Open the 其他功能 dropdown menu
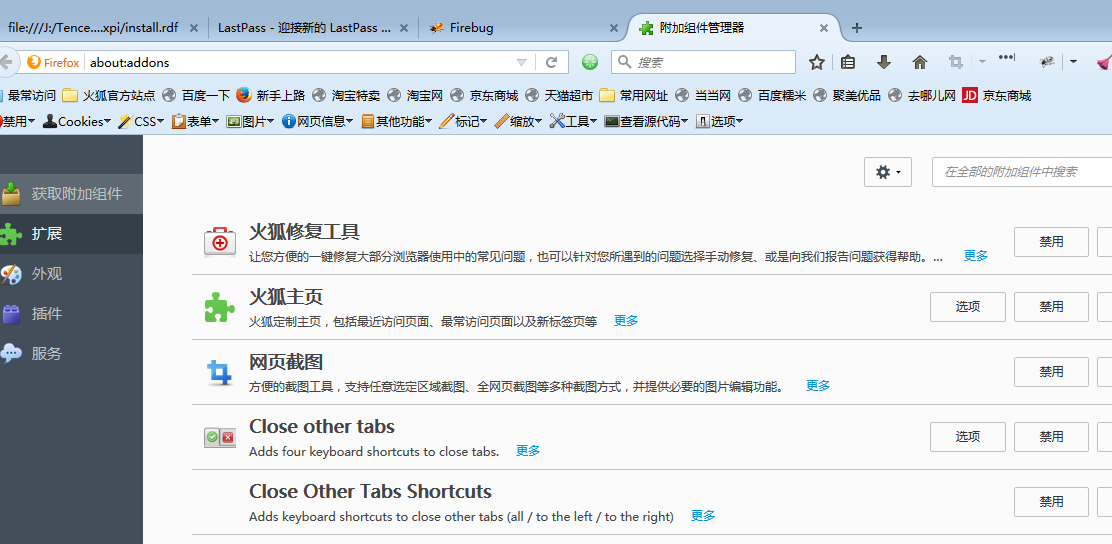Image resolution: width=1112 pixels, height=544 pixels. 396,121
